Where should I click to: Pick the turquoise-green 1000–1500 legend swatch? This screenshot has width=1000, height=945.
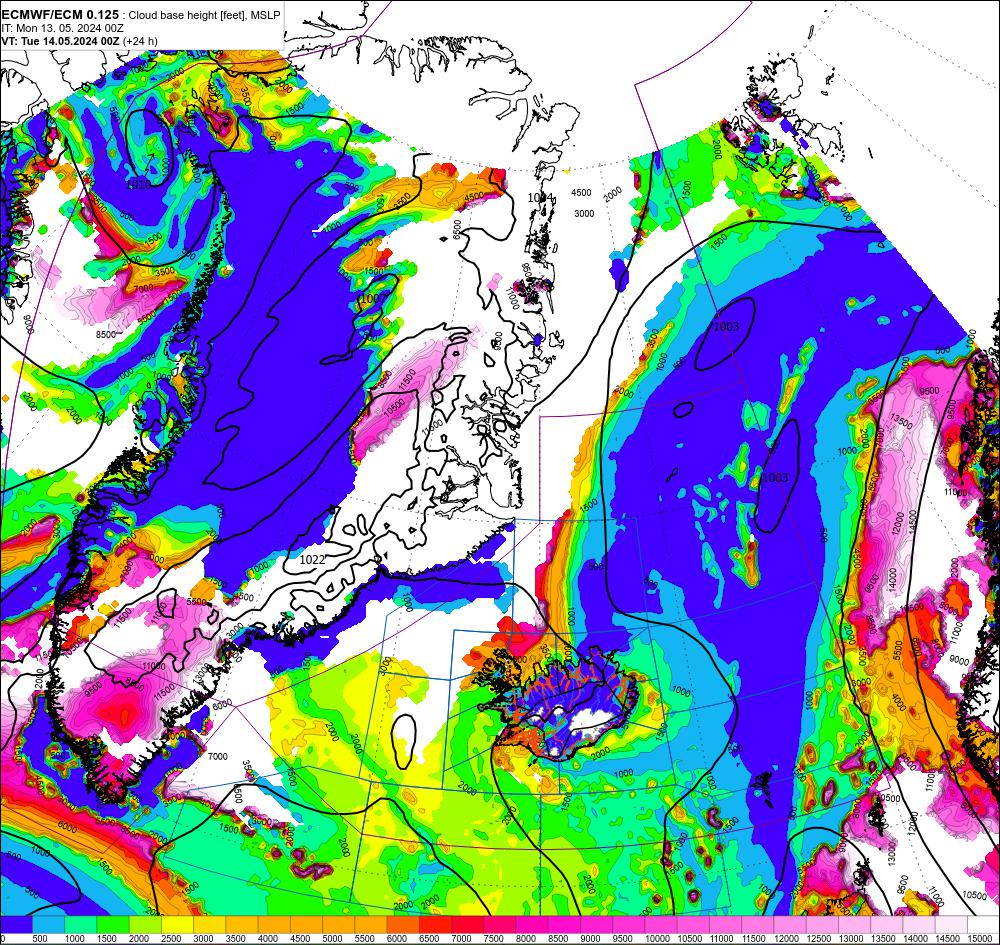click(x=81, y=924)
